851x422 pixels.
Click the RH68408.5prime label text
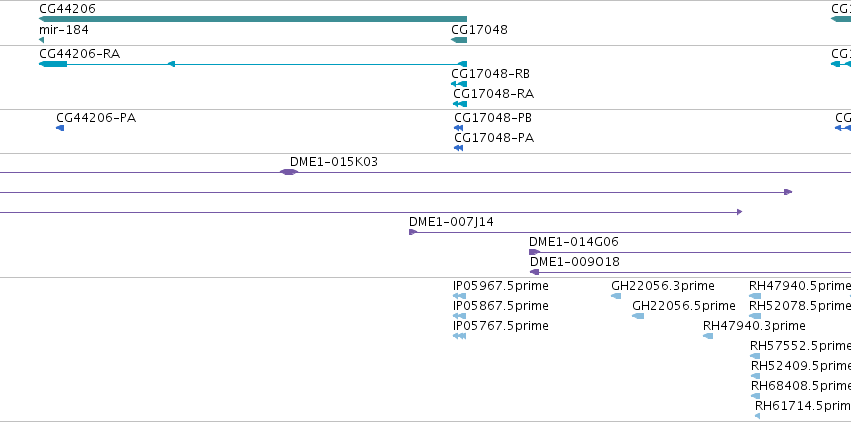[801, 386]
